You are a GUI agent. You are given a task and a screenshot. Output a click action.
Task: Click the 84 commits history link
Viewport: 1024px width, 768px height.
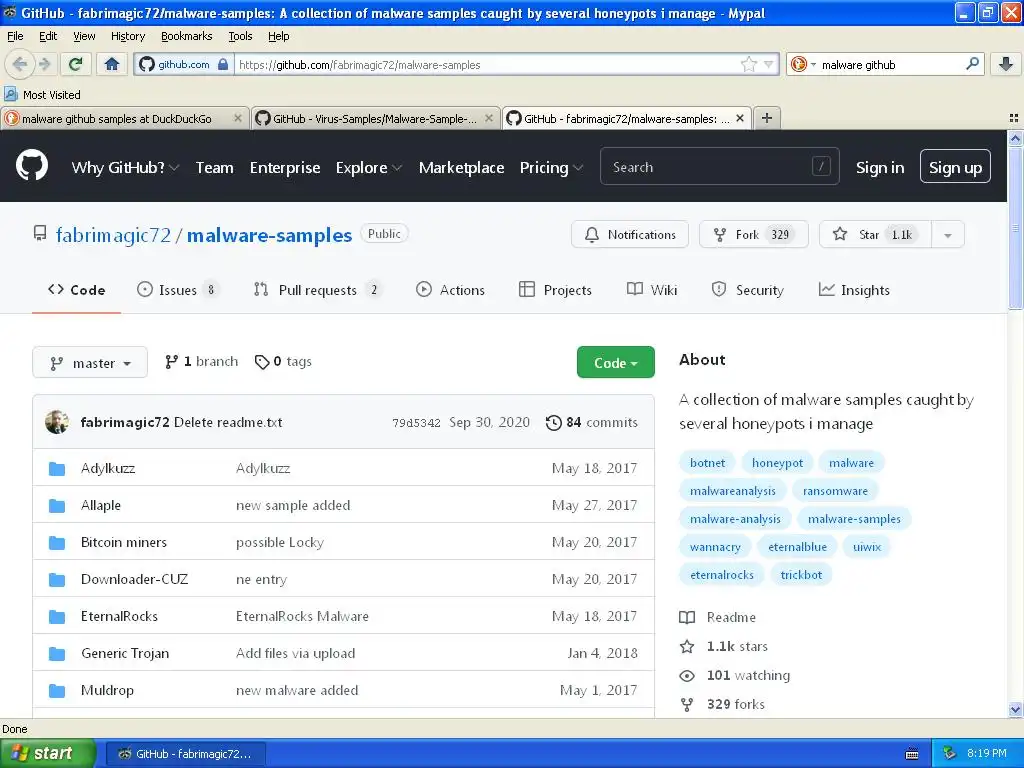point(592,423)
